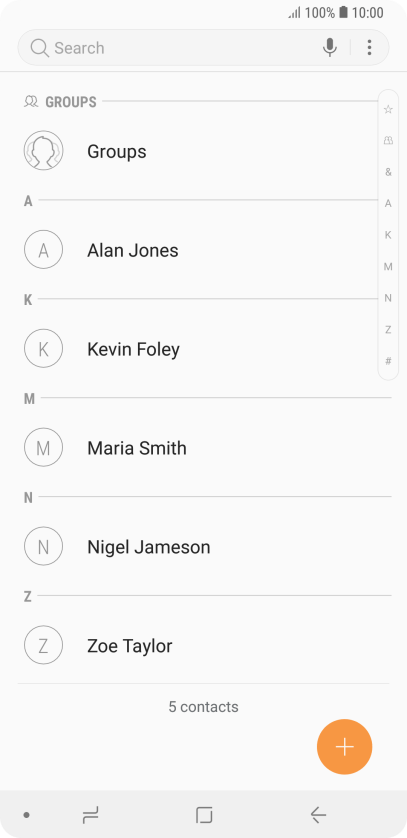407x838 pixels.
Task: Tap the magnifier search icon
Action: click(x=40, y=48)
